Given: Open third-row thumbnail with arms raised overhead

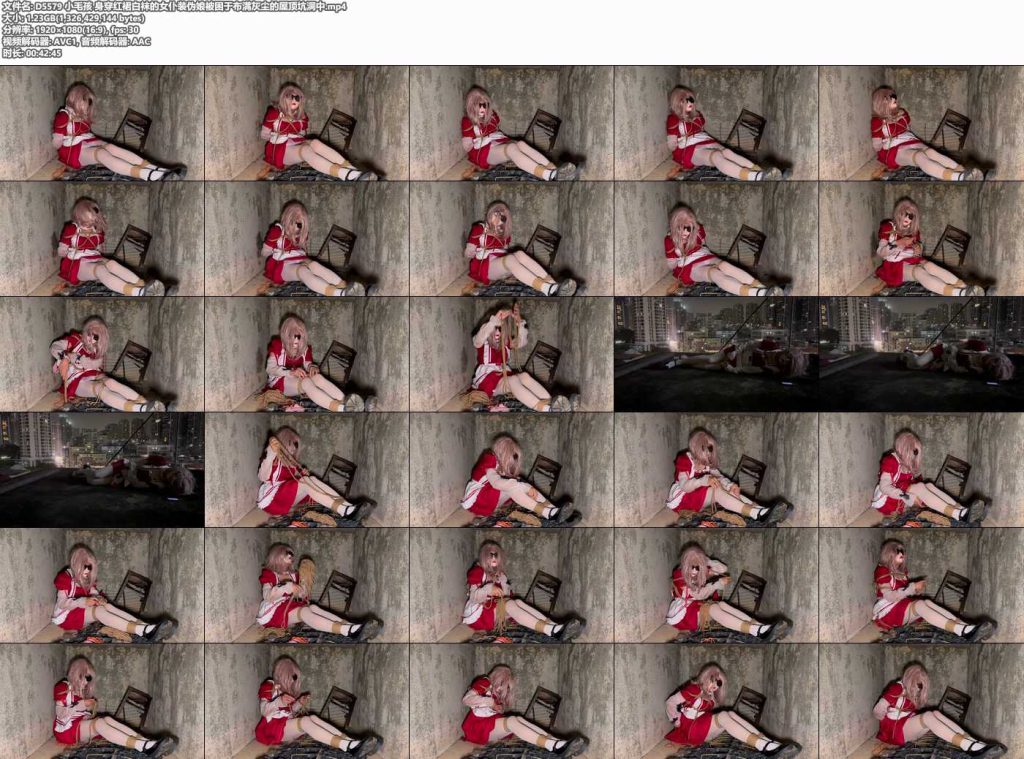Looking at the screenshot, I should [x=511, y=354].
